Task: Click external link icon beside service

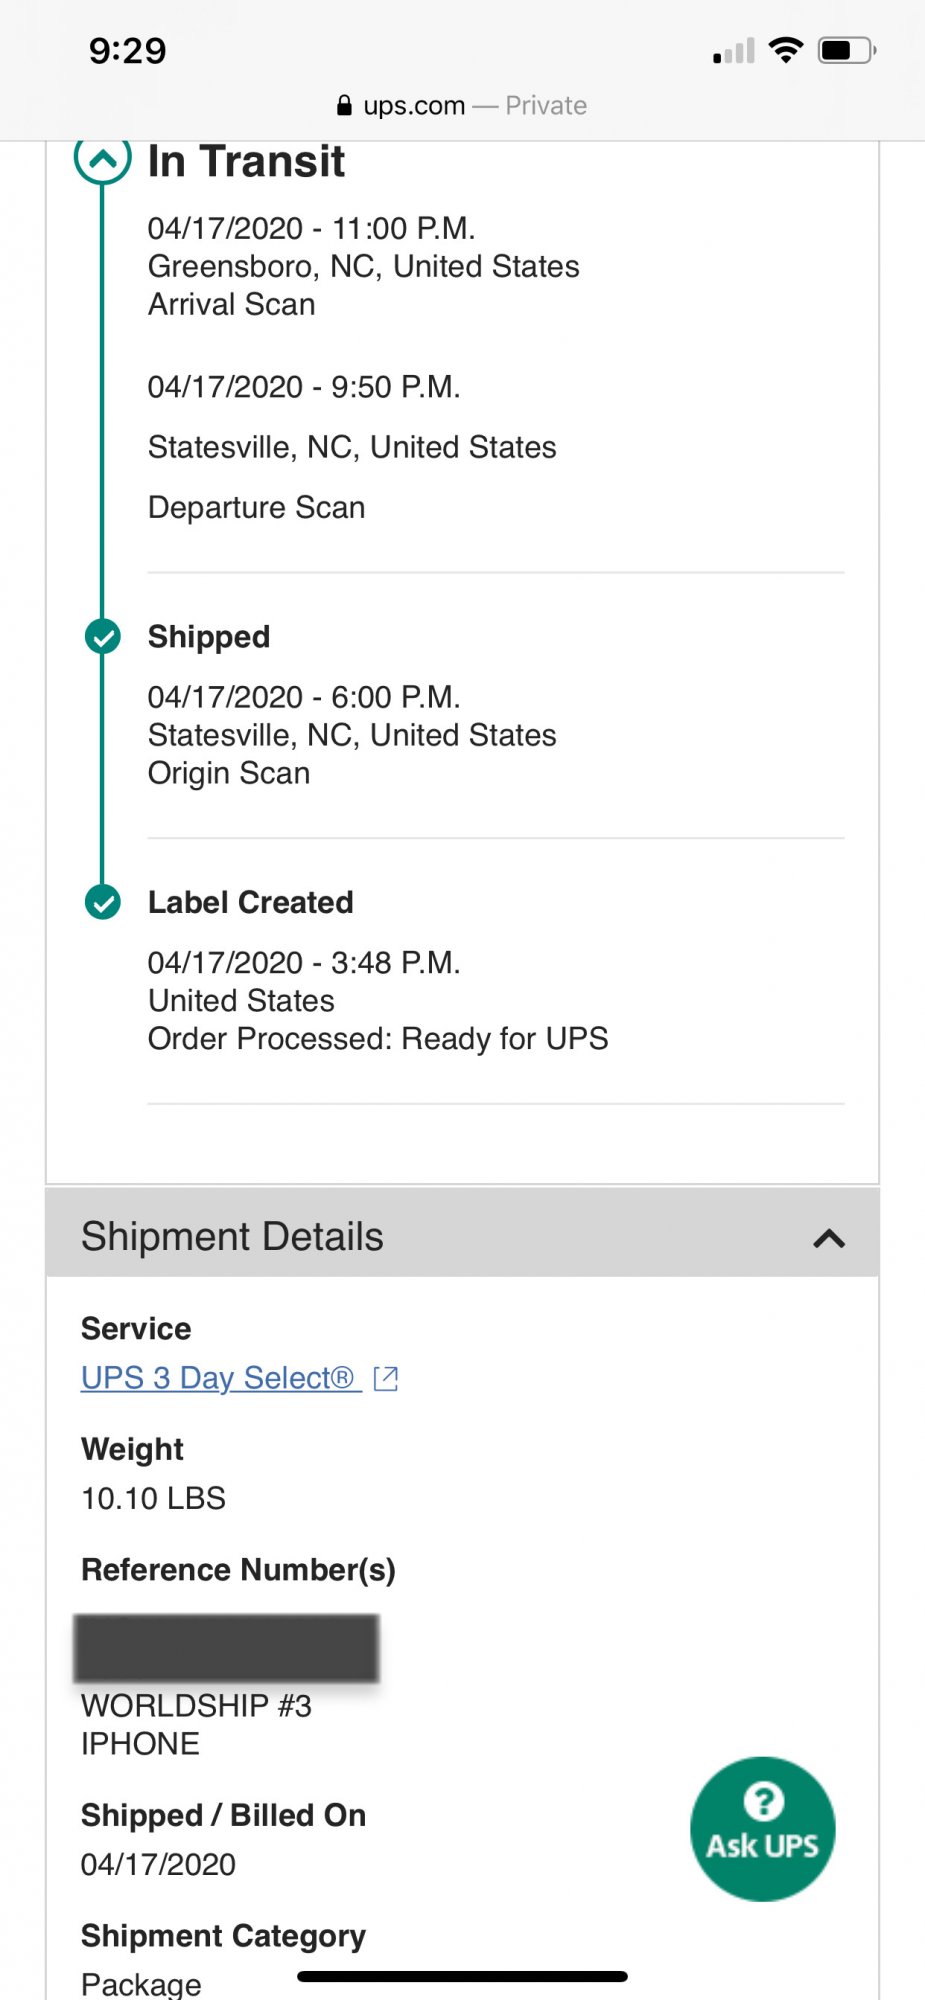Action: pyautogui.click(x=386, y=1379)
